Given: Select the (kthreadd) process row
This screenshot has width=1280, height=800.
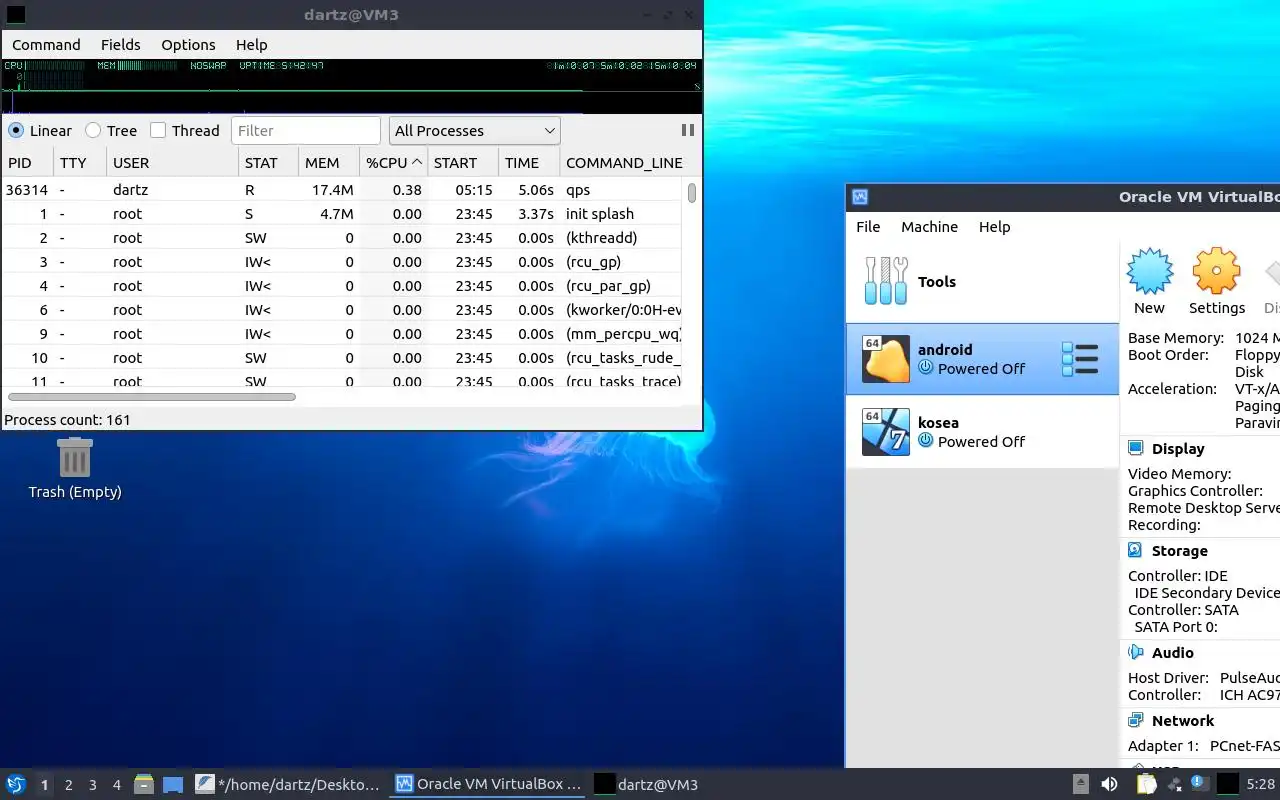Looking at the screenshot, I should click(x=342, y=237).
